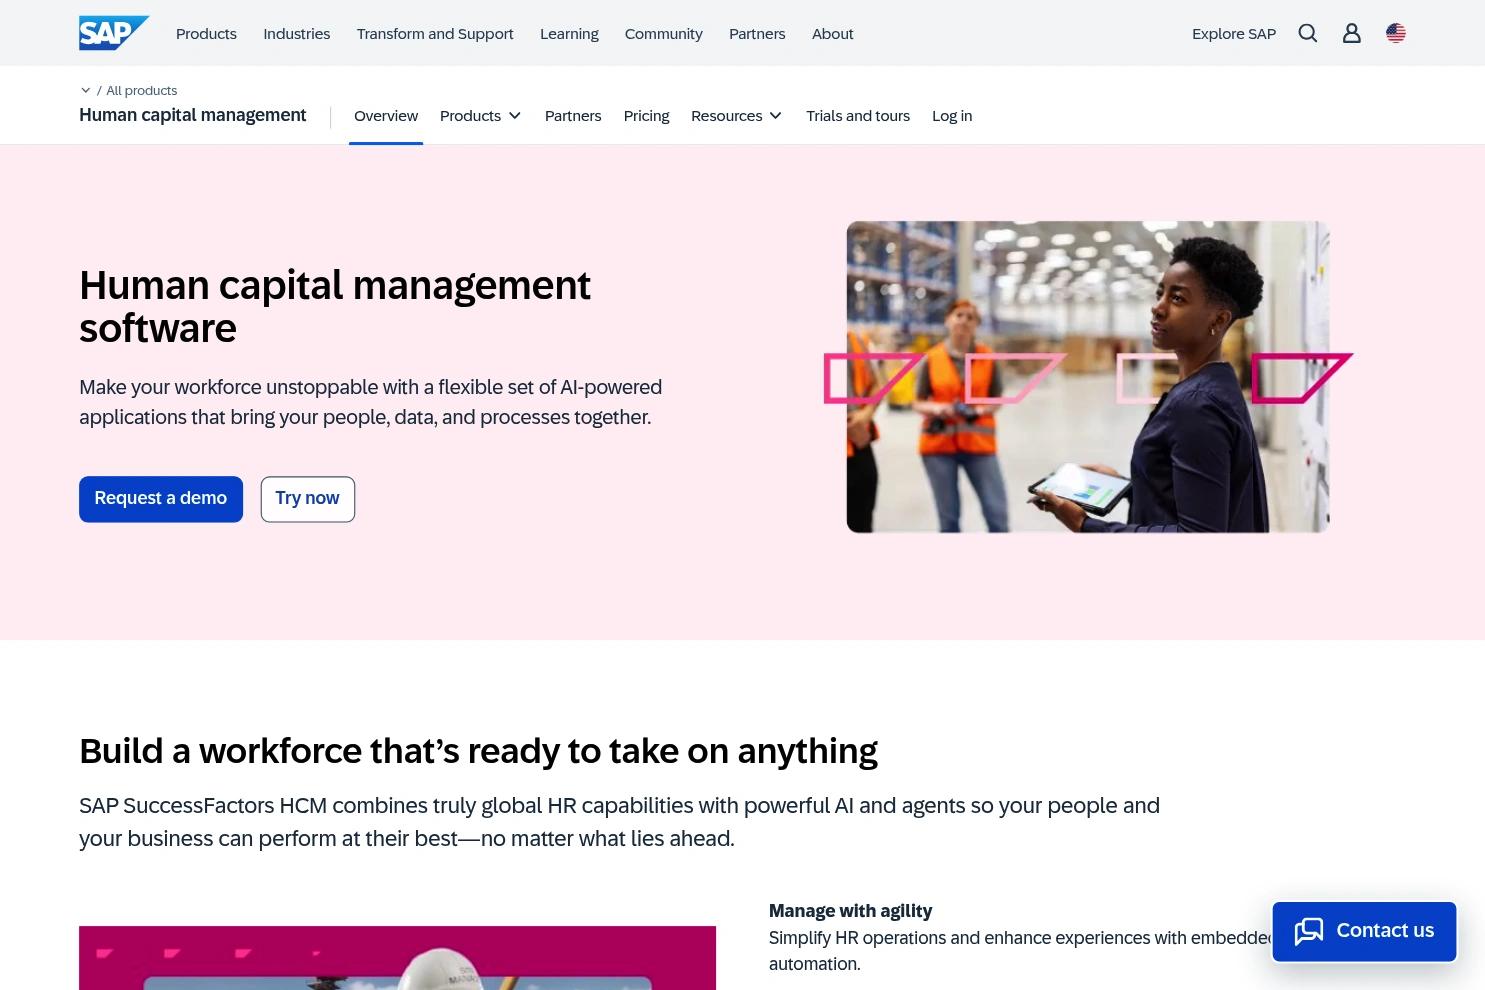
Task: Click the Try now button
Action: coord(308,499)
